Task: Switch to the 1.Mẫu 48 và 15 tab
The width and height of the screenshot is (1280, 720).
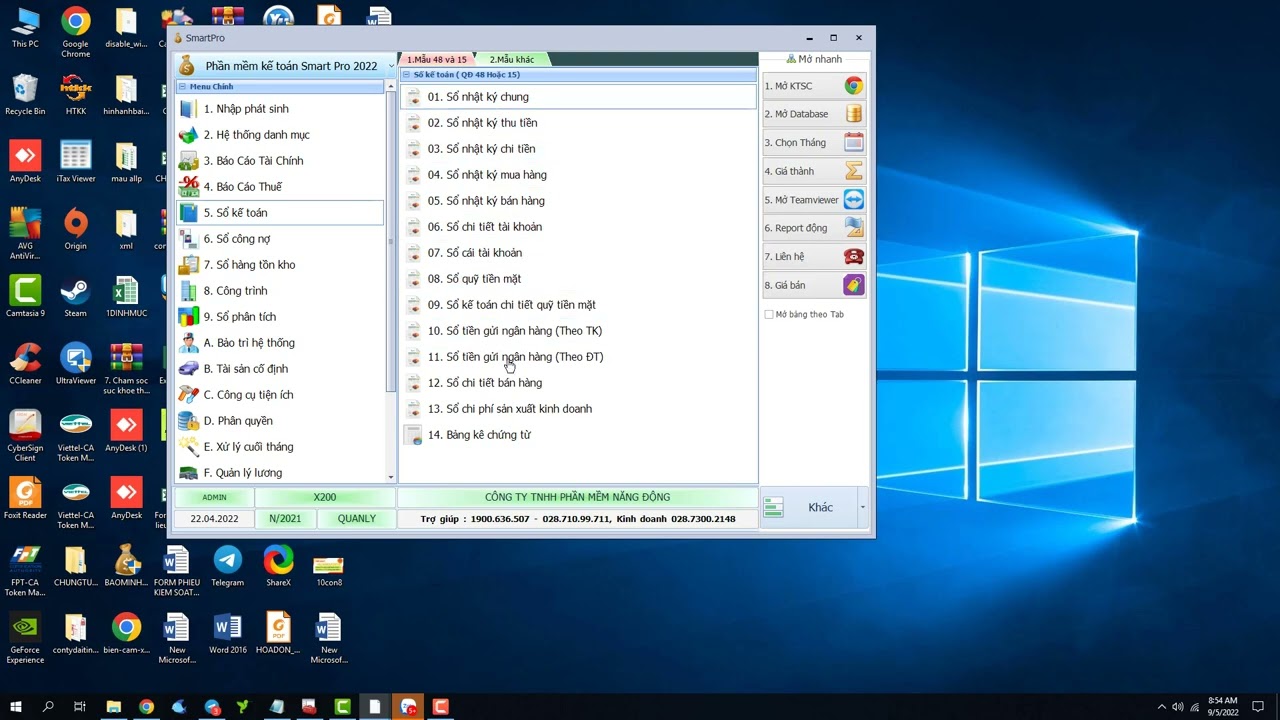Action: click(x=436, y=60)
